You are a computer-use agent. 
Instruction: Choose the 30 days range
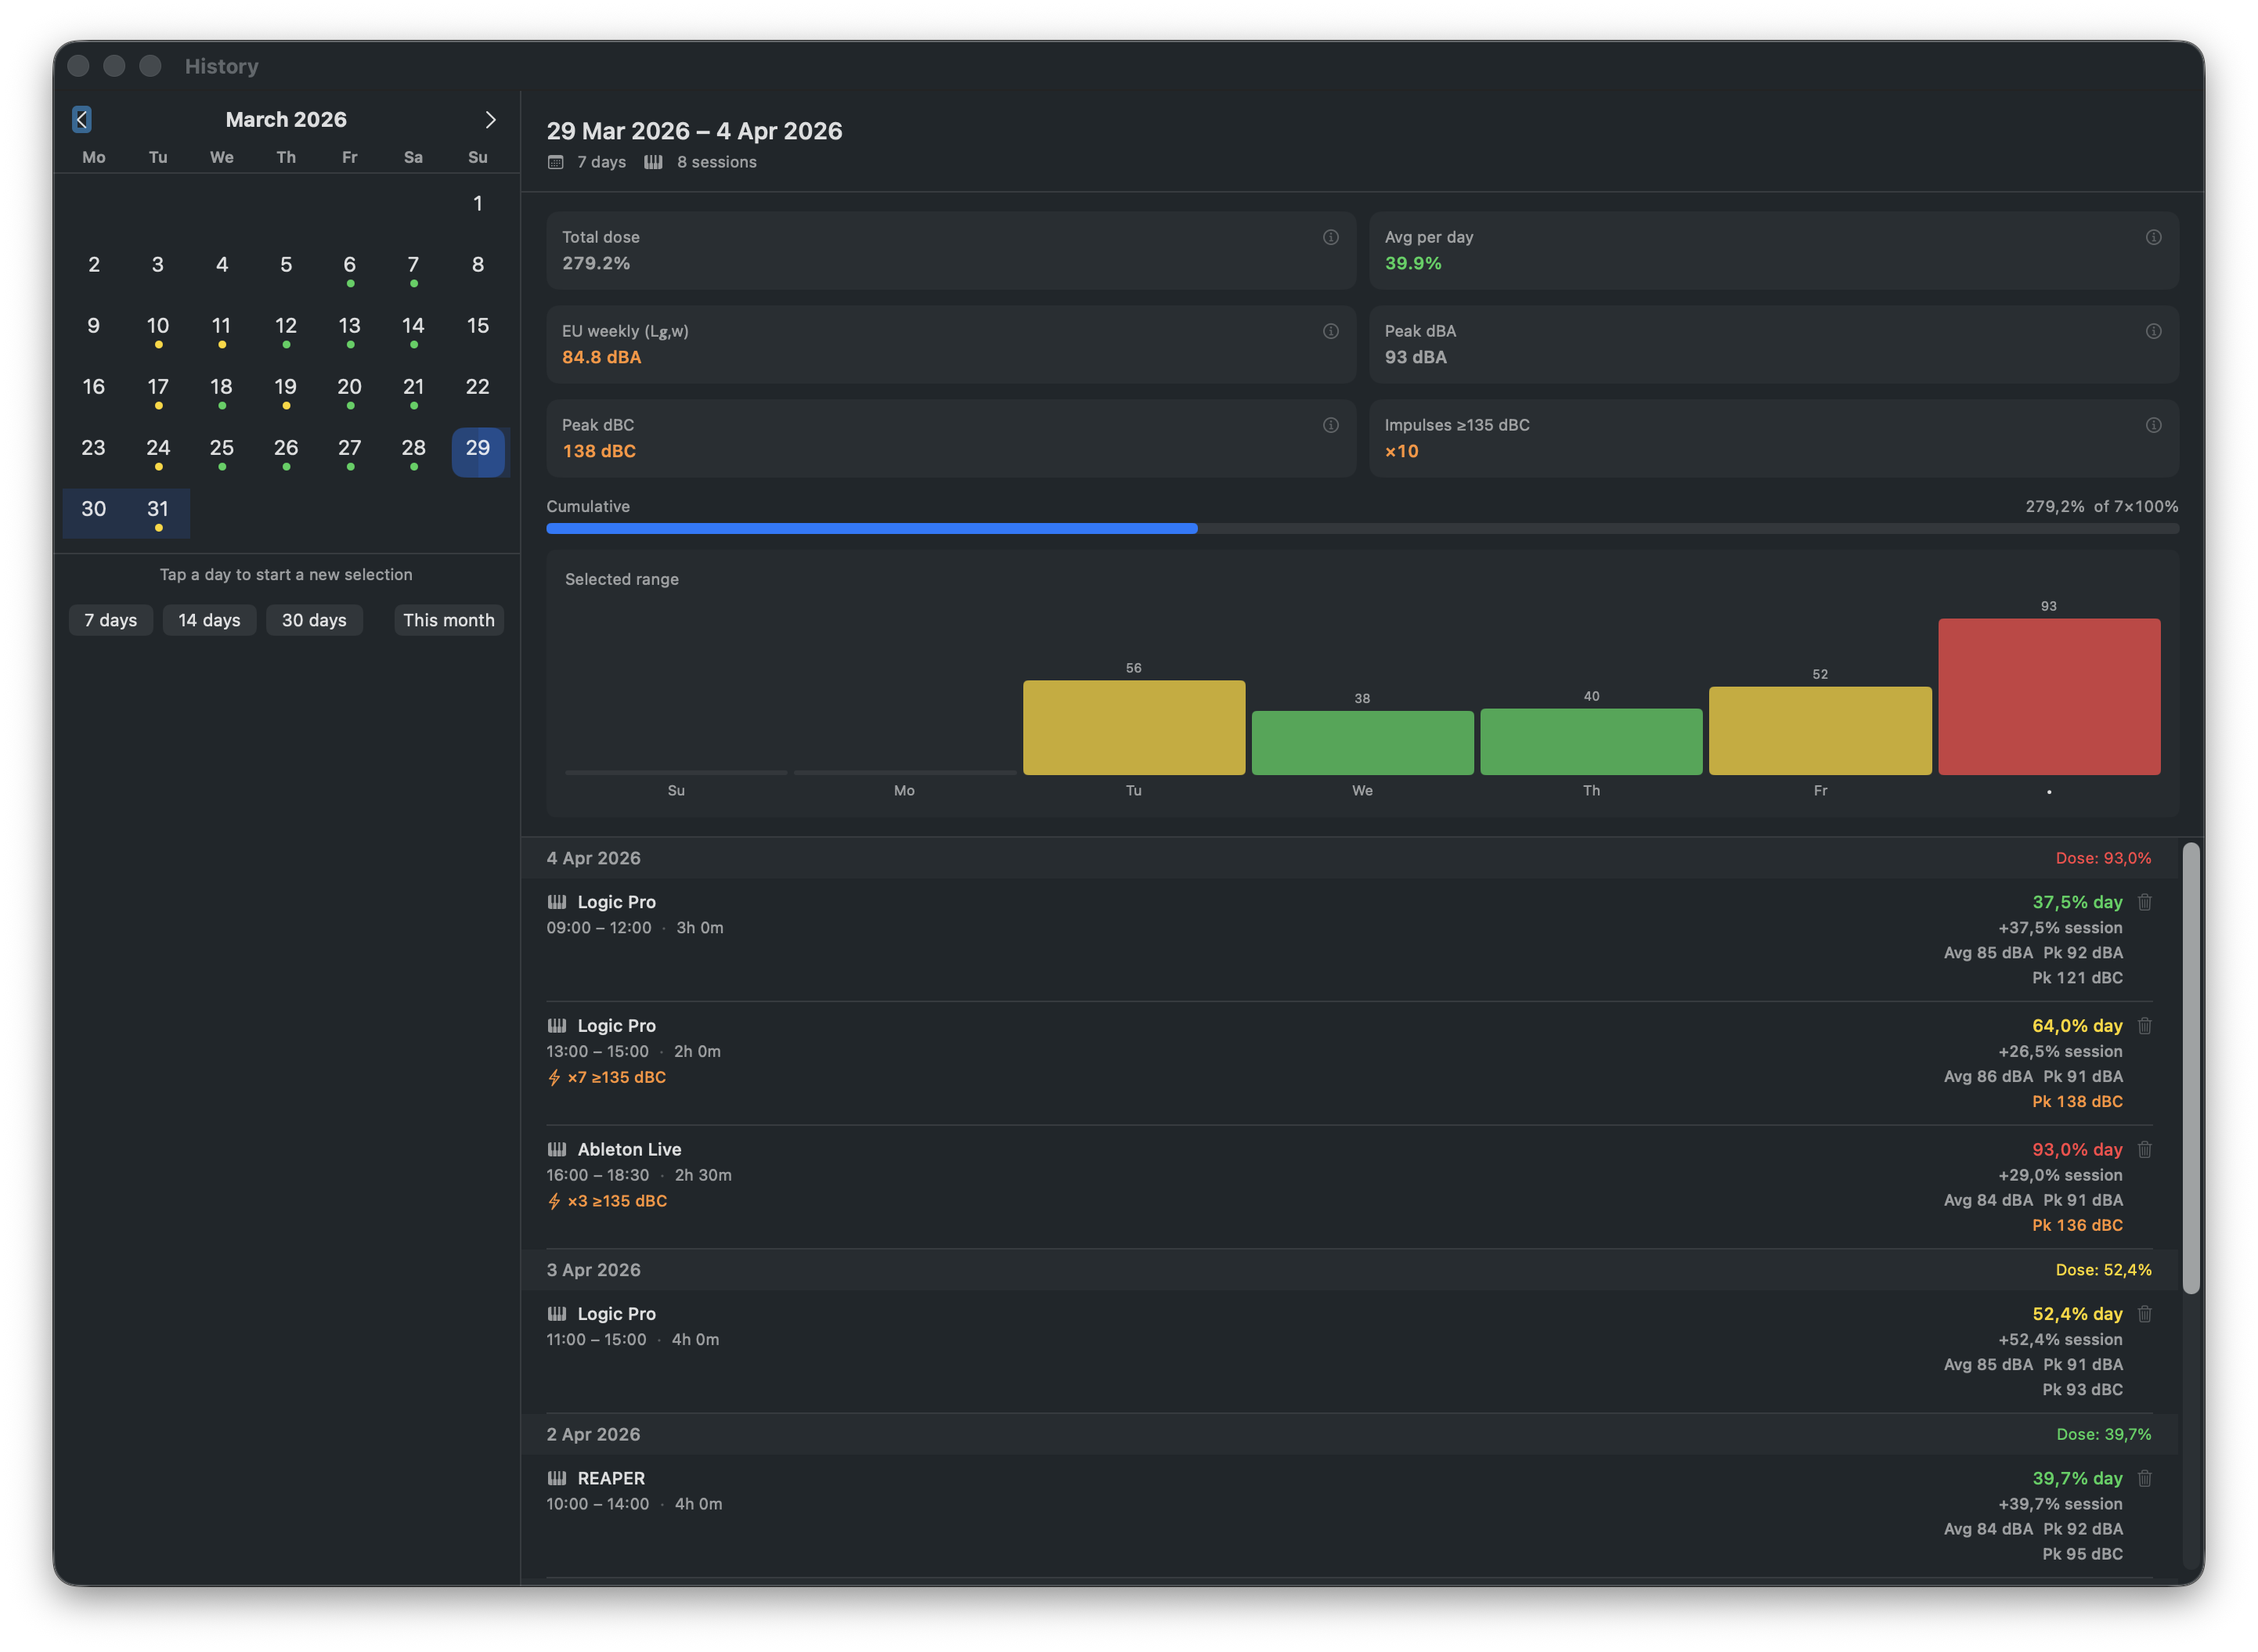pos(314,620)
